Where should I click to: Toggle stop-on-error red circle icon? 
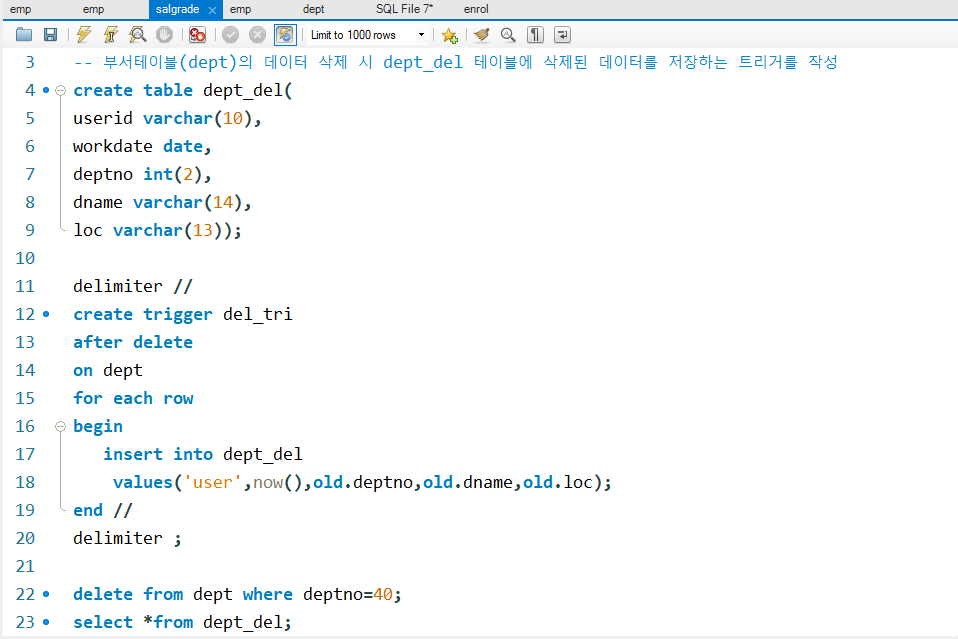tap(197, 35)
